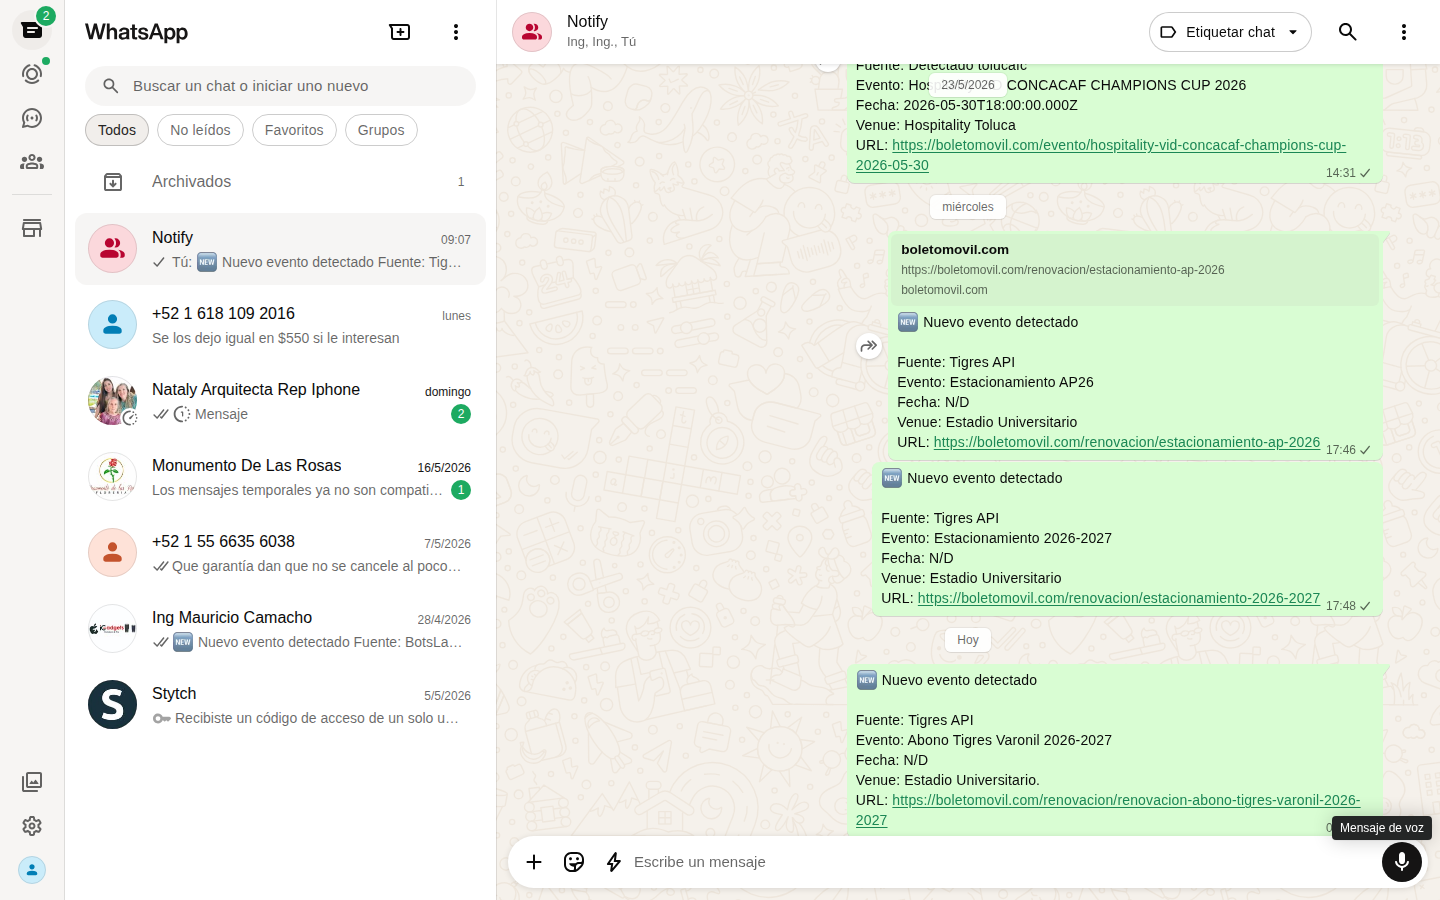Open the Communities icon in sidebar
Image resolution: width=1440 pixels, height=900 pixels.
tap(32, 162)
